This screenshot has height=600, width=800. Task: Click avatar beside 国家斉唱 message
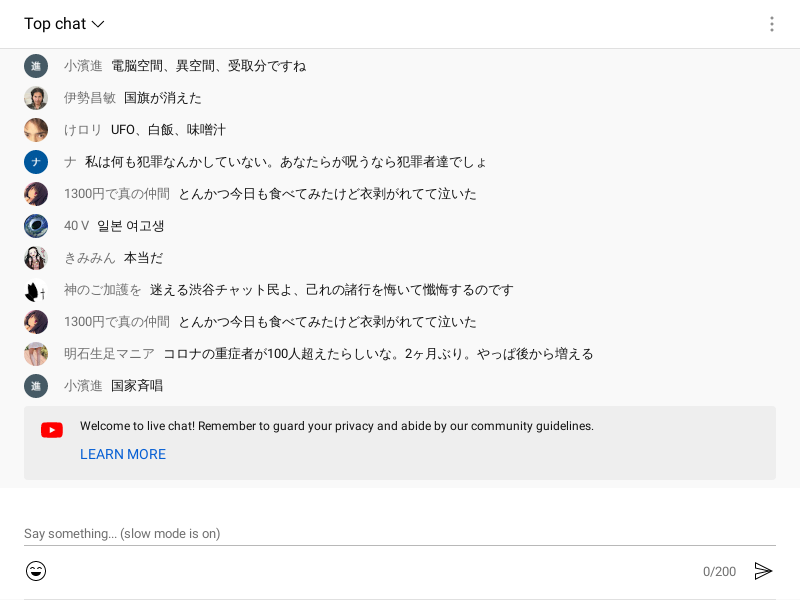[x=36, y=386]
